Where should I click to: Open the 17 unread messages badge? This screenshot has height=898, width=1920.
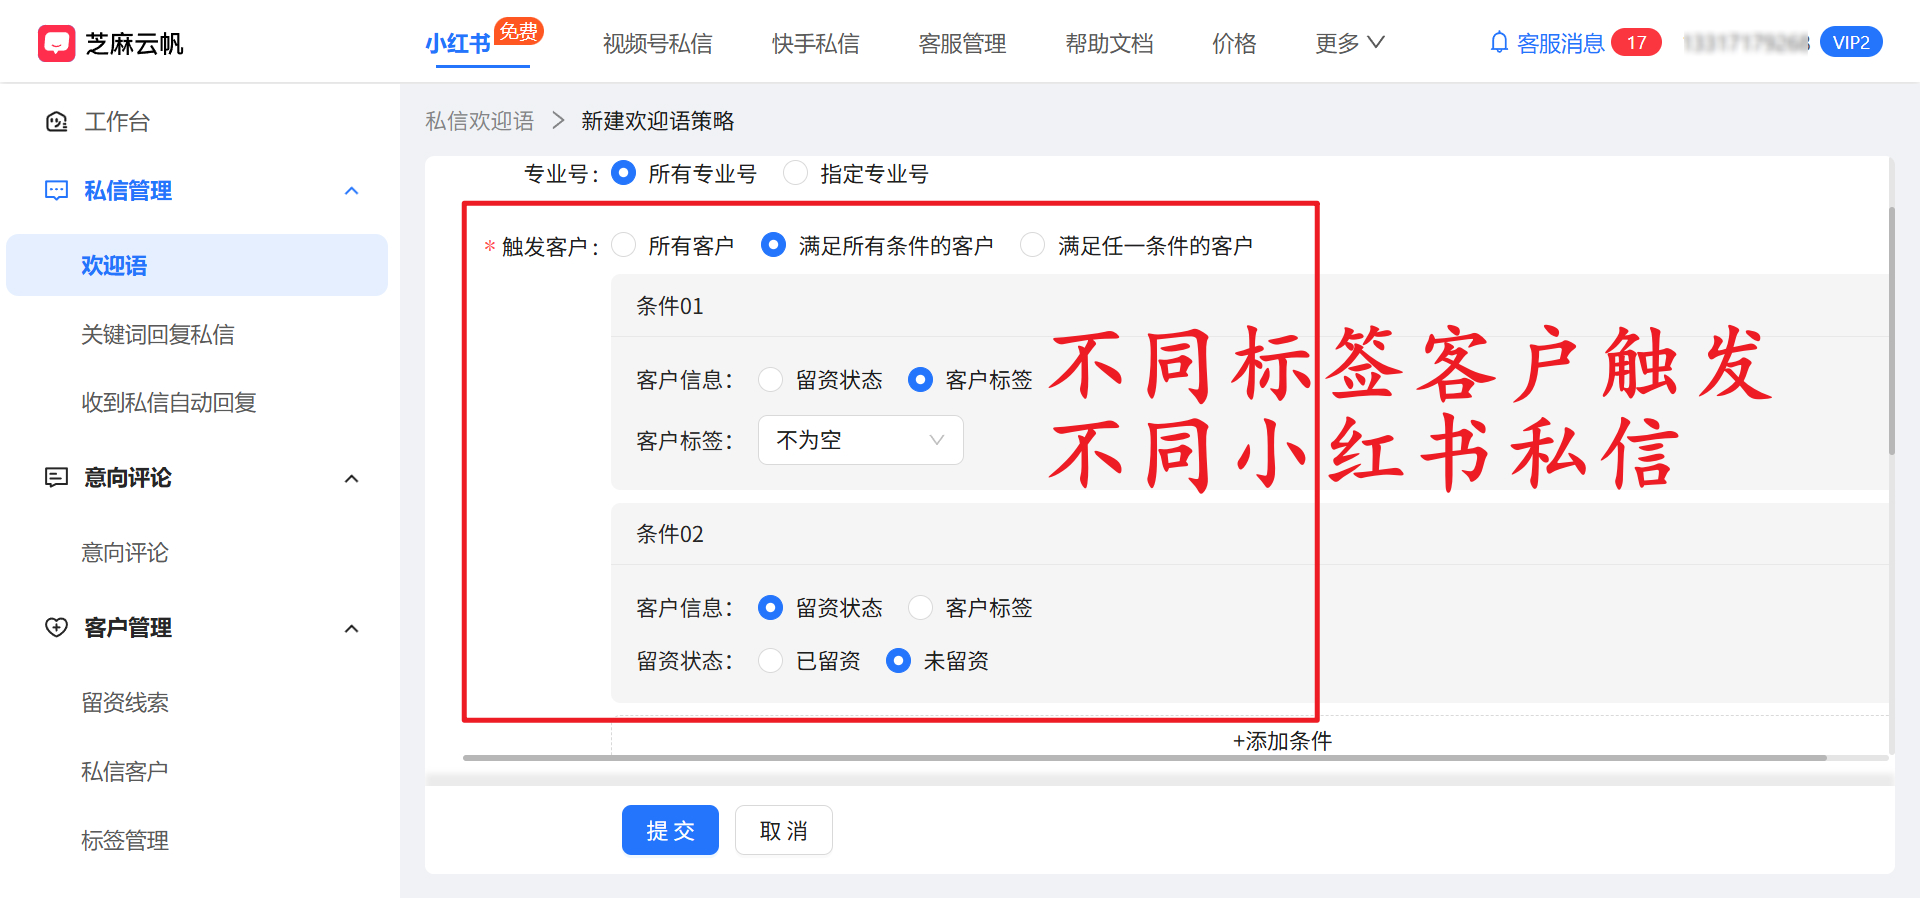[1636, 43]
